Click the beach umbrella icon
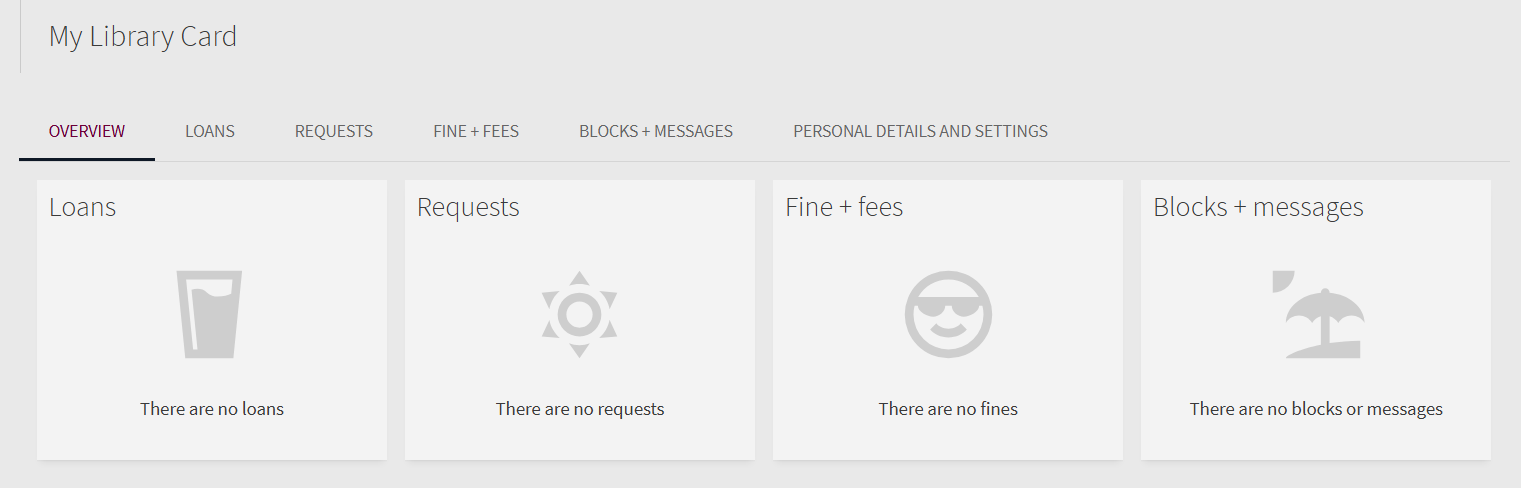This screenshot has height=488, width=1521. coord(1316,314)
